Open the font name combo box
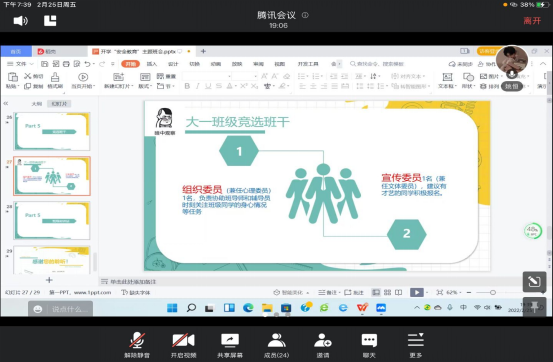Screen dimensions: 553x362 pyautogui.click(x=207, y=76)
